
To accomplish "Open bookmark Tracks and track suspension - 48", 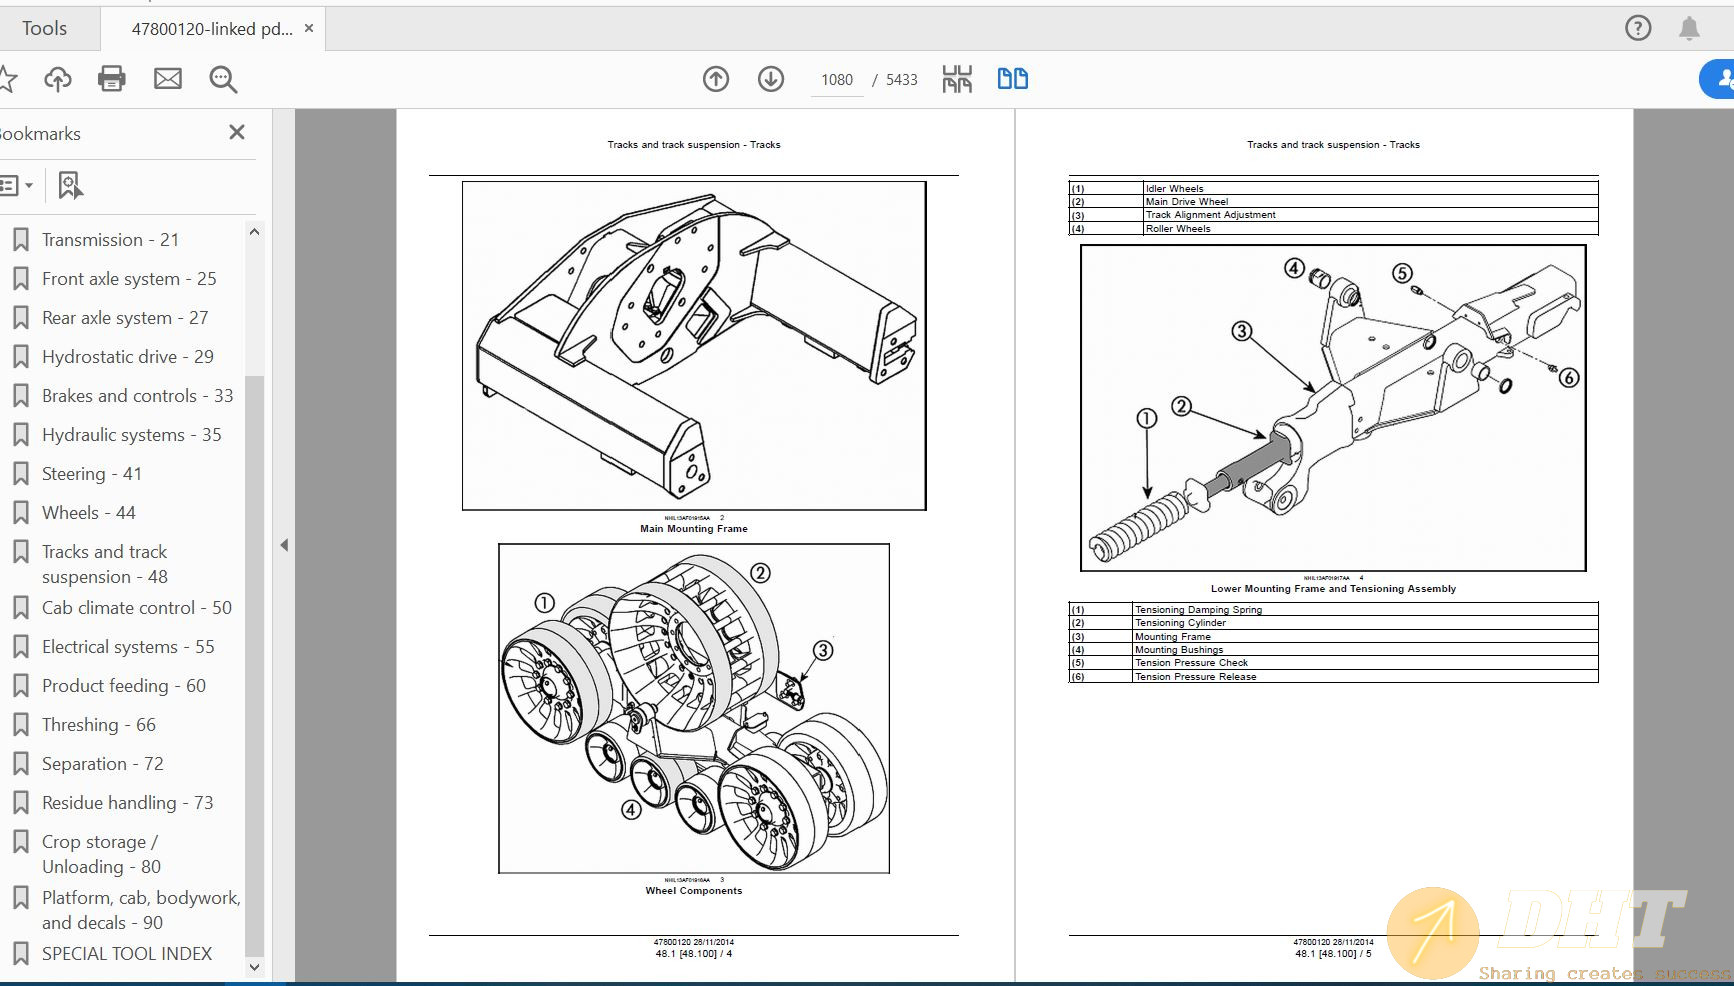I will (105, 564).
